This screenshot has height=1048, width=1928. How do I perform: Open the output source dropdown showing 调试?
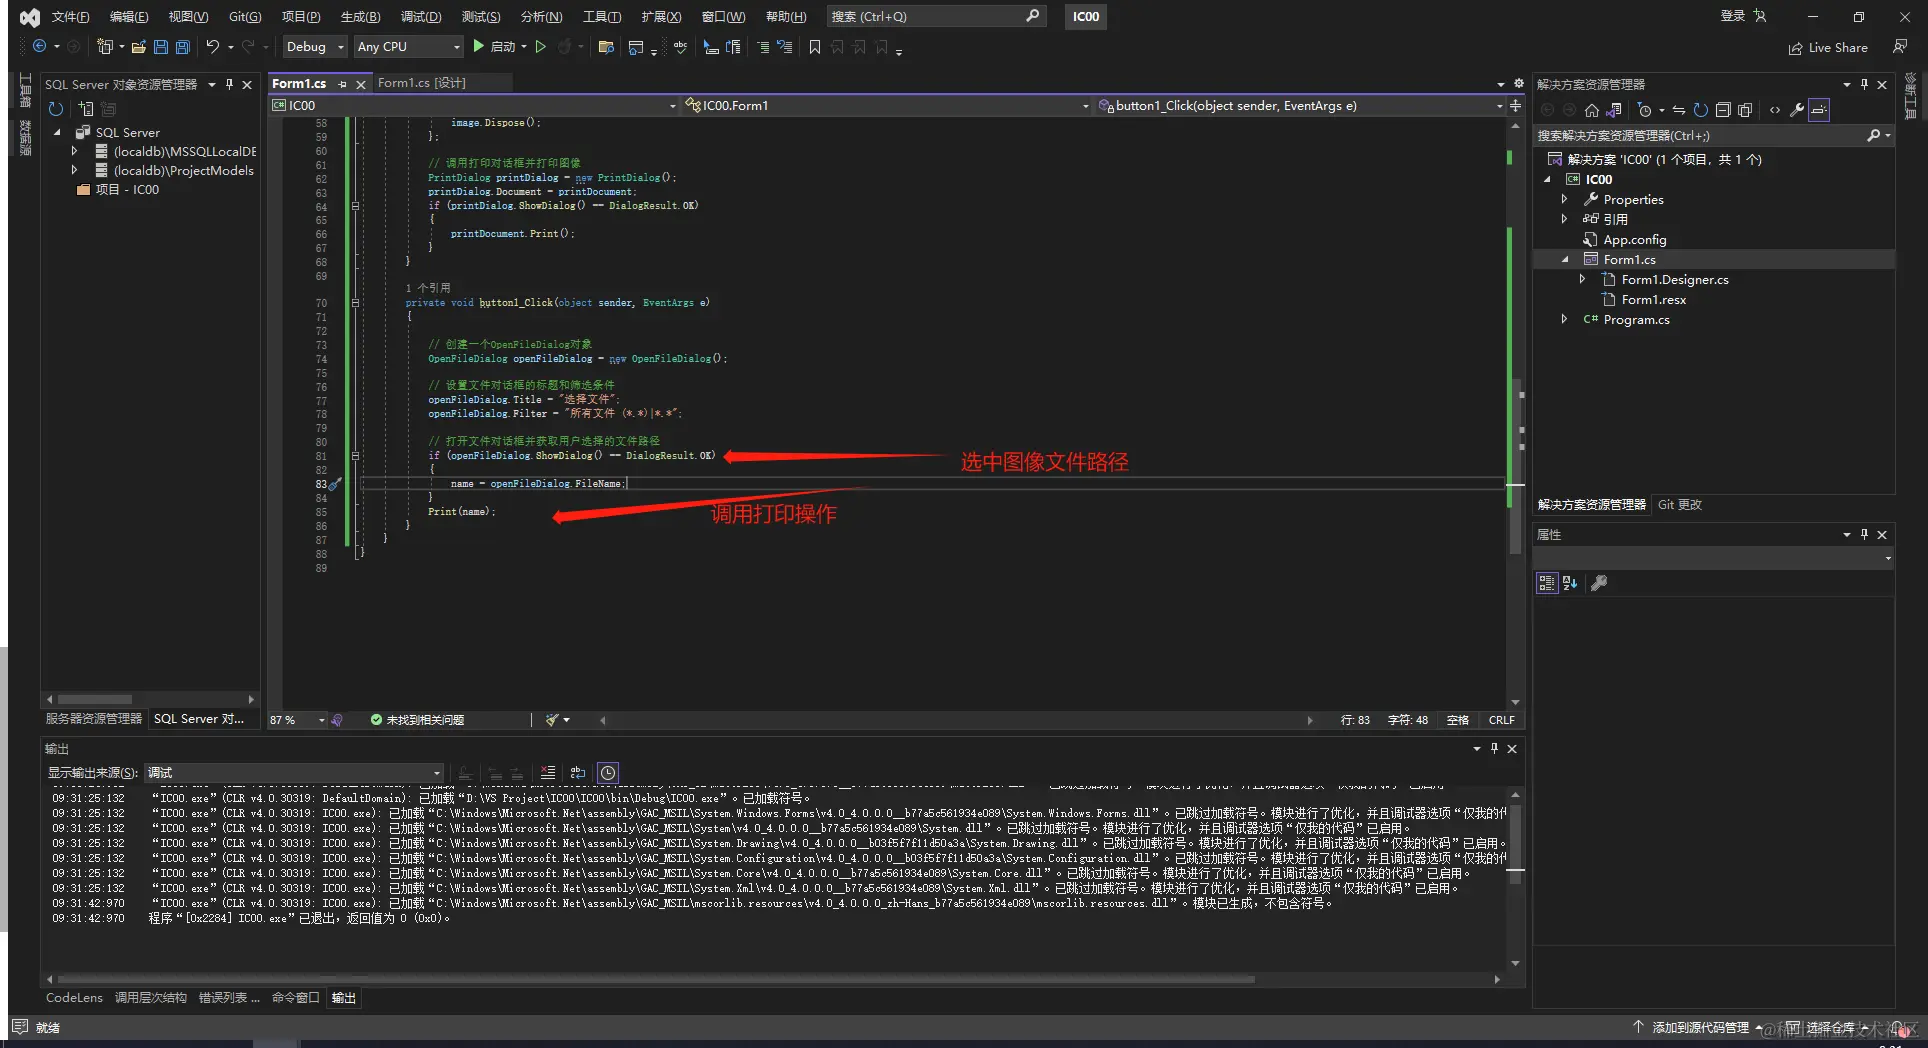[294, 772]
